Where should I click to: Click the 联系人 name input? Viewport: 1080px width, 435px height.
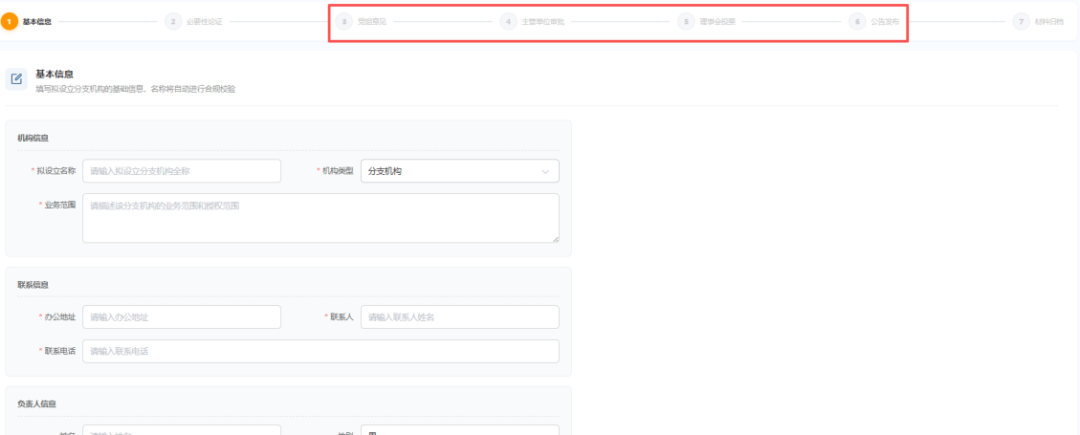460,317
